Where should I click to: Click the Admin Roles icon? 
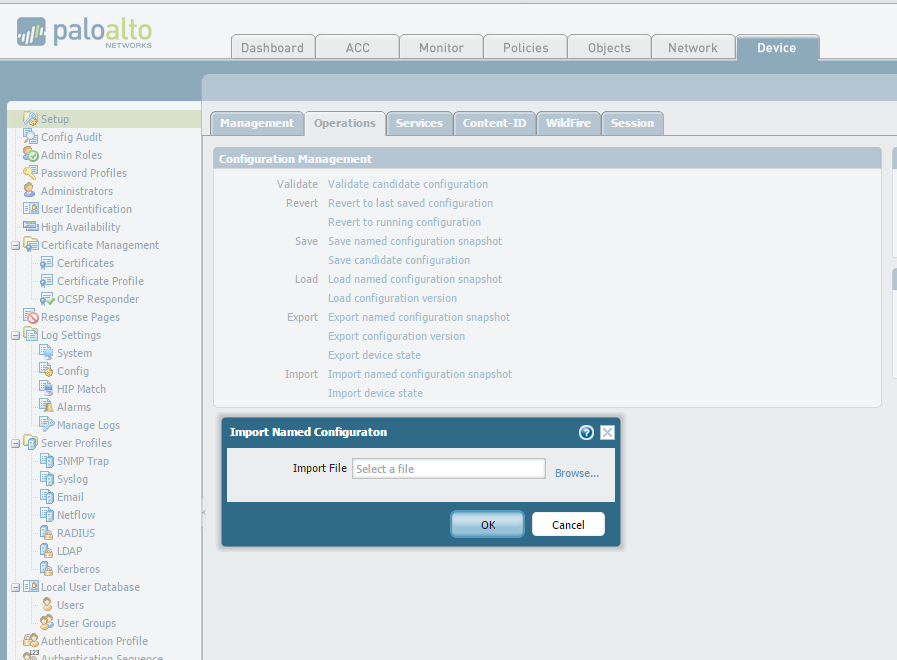point(30,154)
